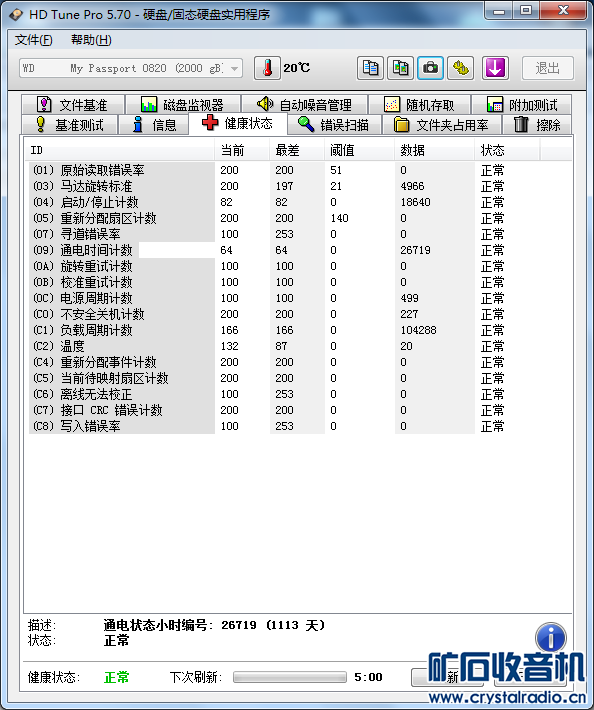
Task: Click the 当前 column header
Action: 242,150
